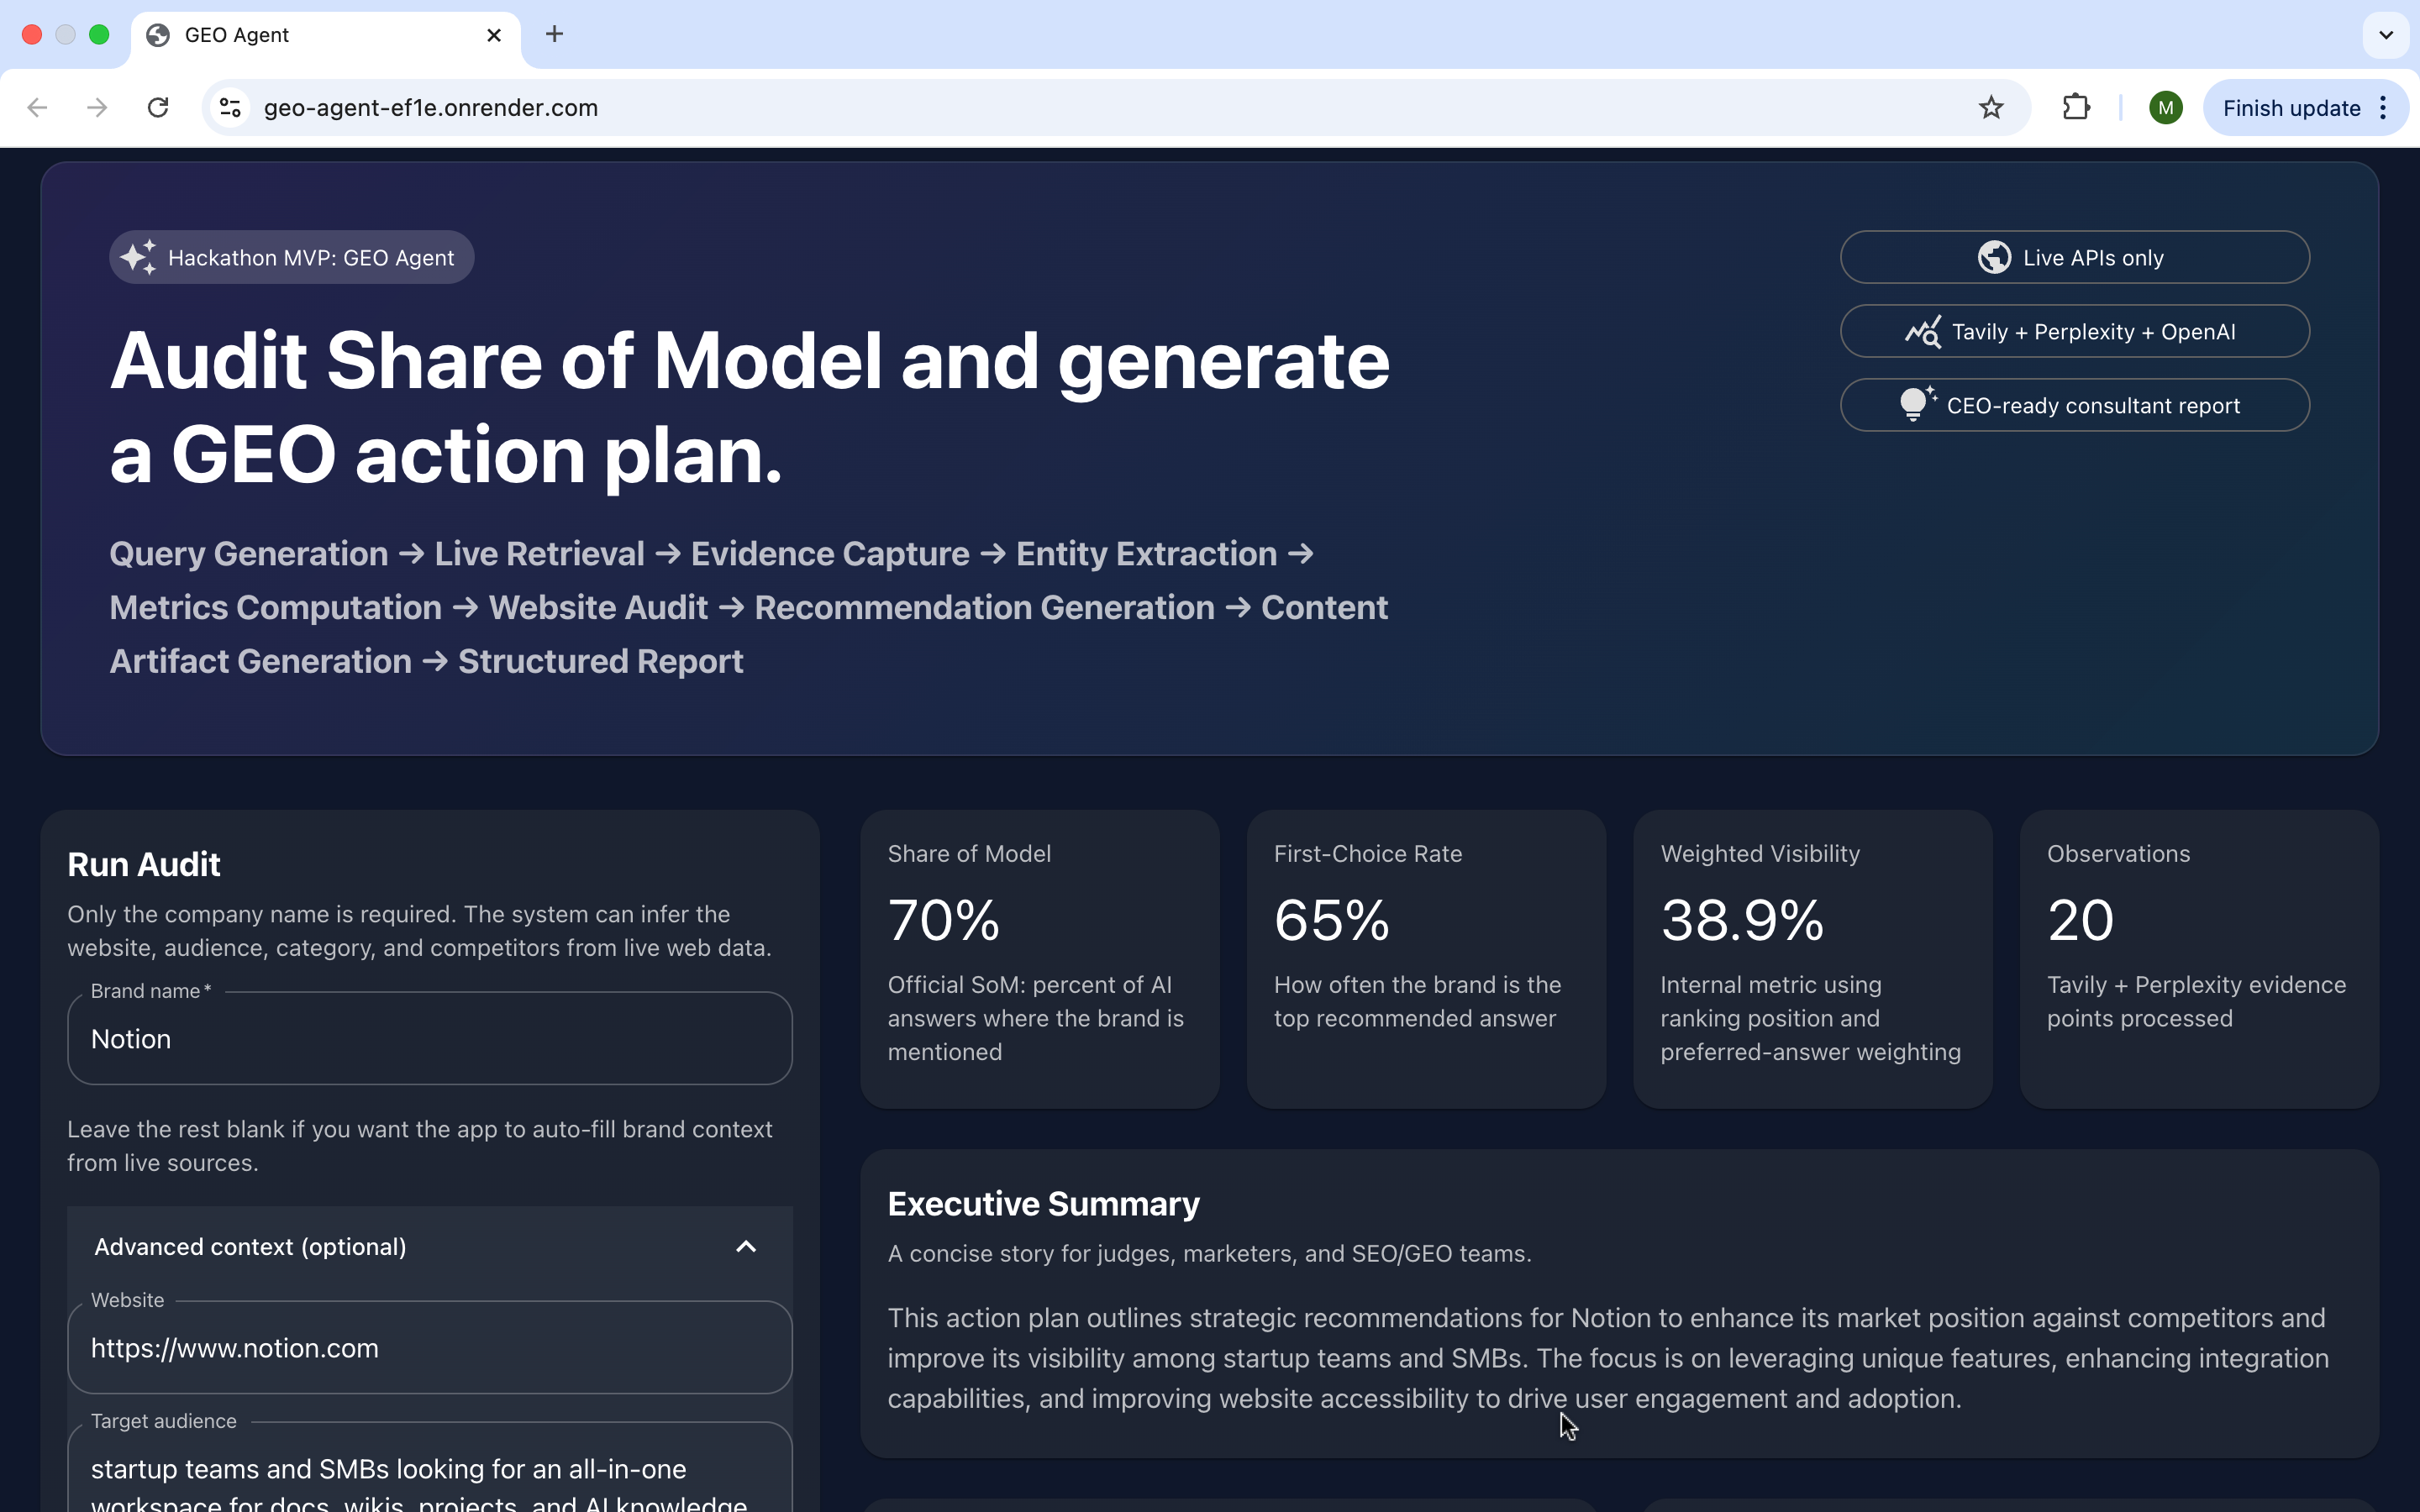
Task: Click the Brand name input field
Action: (x=430, y=1040)
